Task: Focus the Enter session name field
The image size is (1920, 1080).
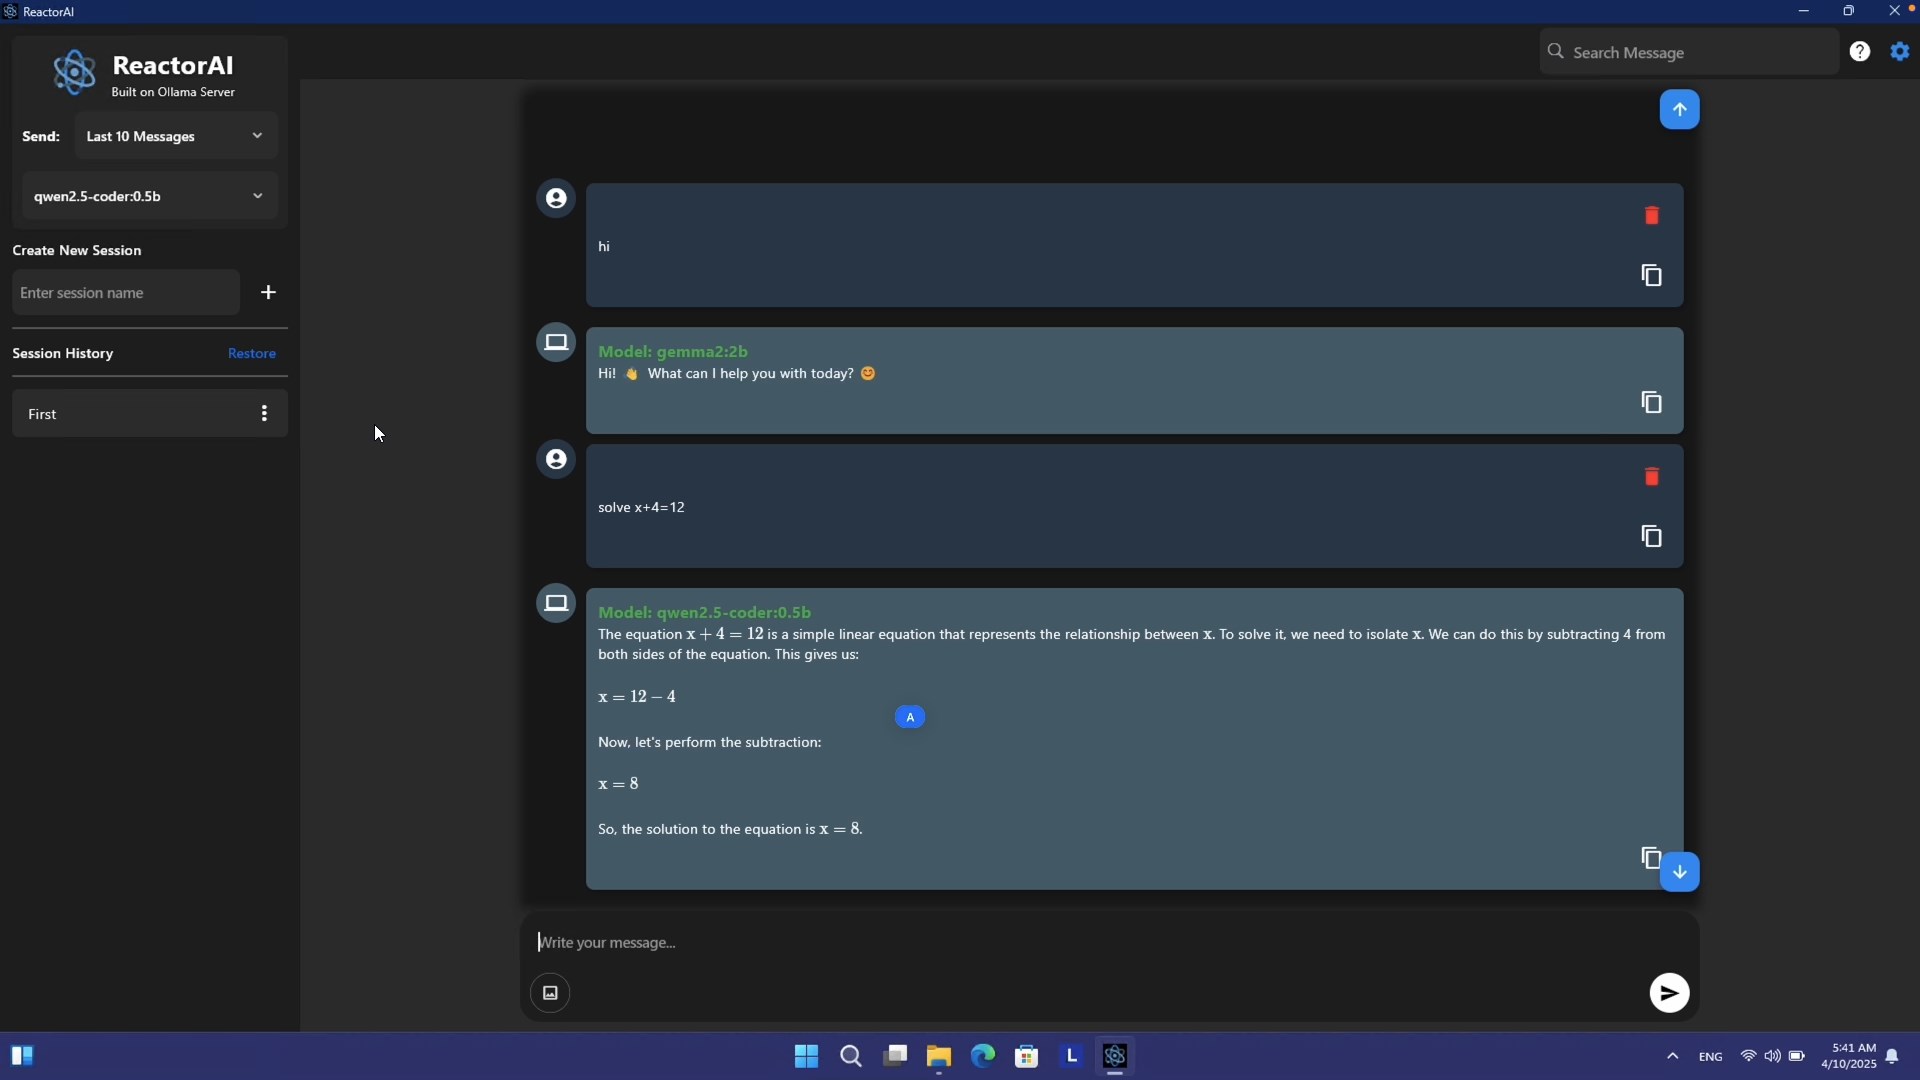Action: tap(126, 293)
